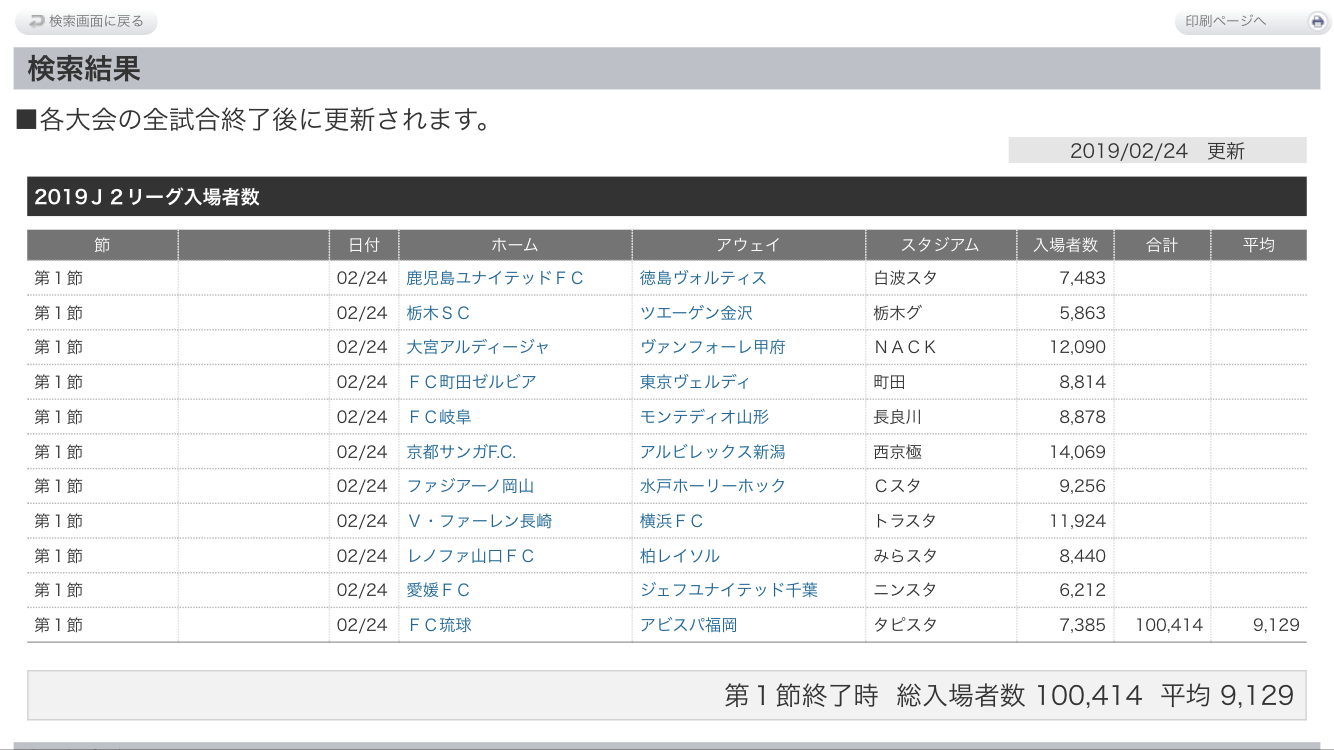Viewport: 1334px width, 750px height.
Task: Open the 大宮アルディージャ link
Action: (x=477, y=347)
